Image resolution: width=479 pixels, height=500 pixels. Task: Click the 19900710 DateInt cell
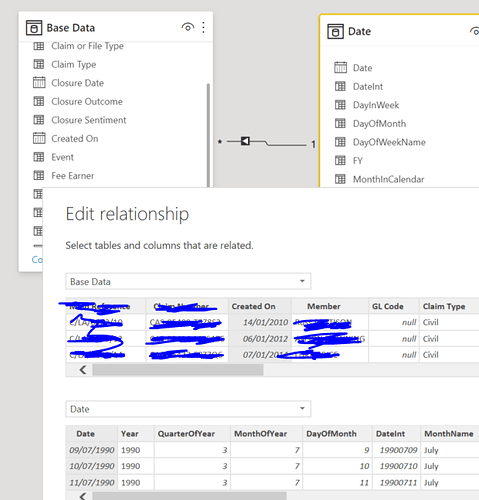[396, 466]
